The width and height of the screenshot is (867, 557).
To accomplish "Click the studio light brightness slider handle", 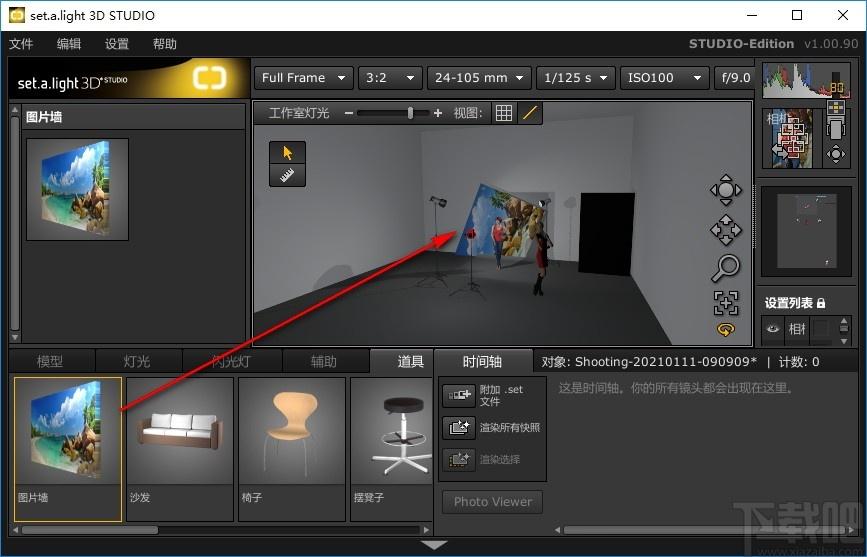I will 410,113.
